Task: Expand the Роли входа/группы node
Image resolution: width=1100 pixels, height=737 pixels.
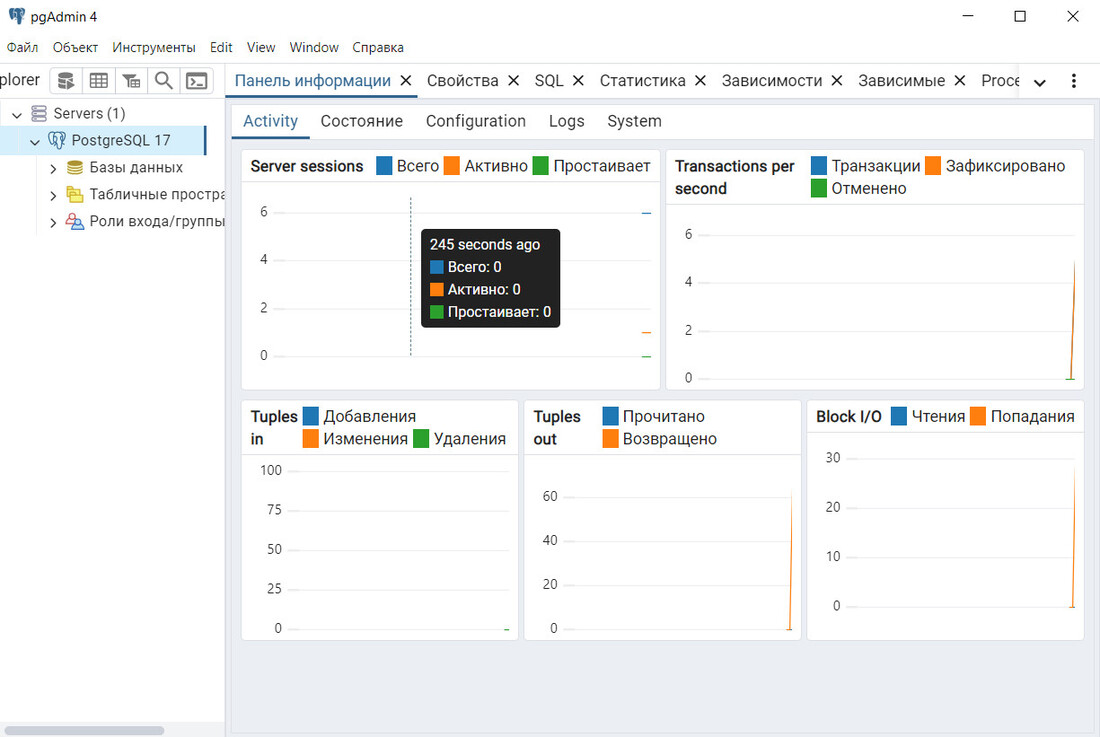Action: [53, 222]
